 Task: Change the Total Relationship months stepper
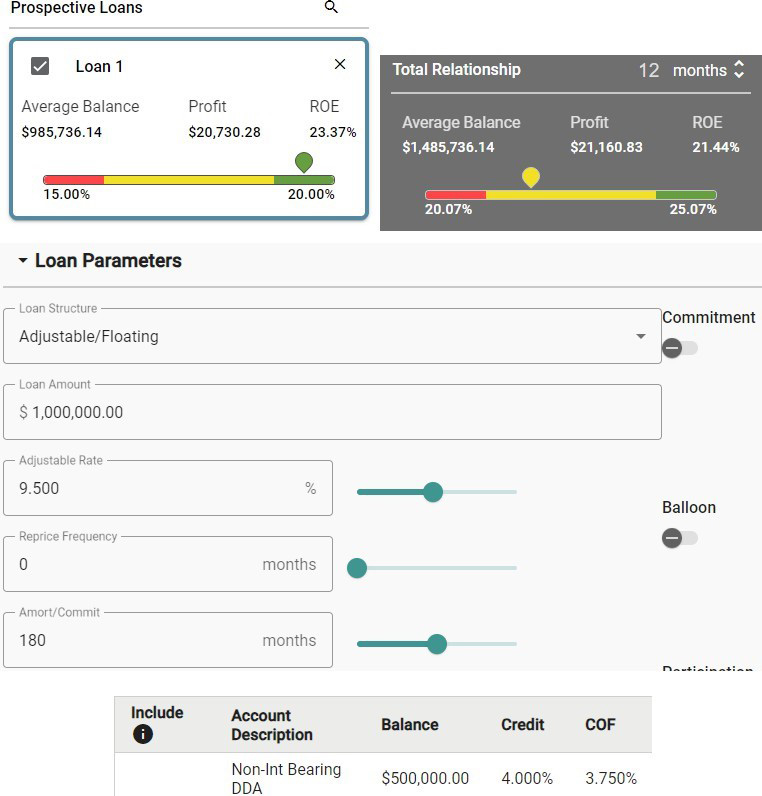739,70
